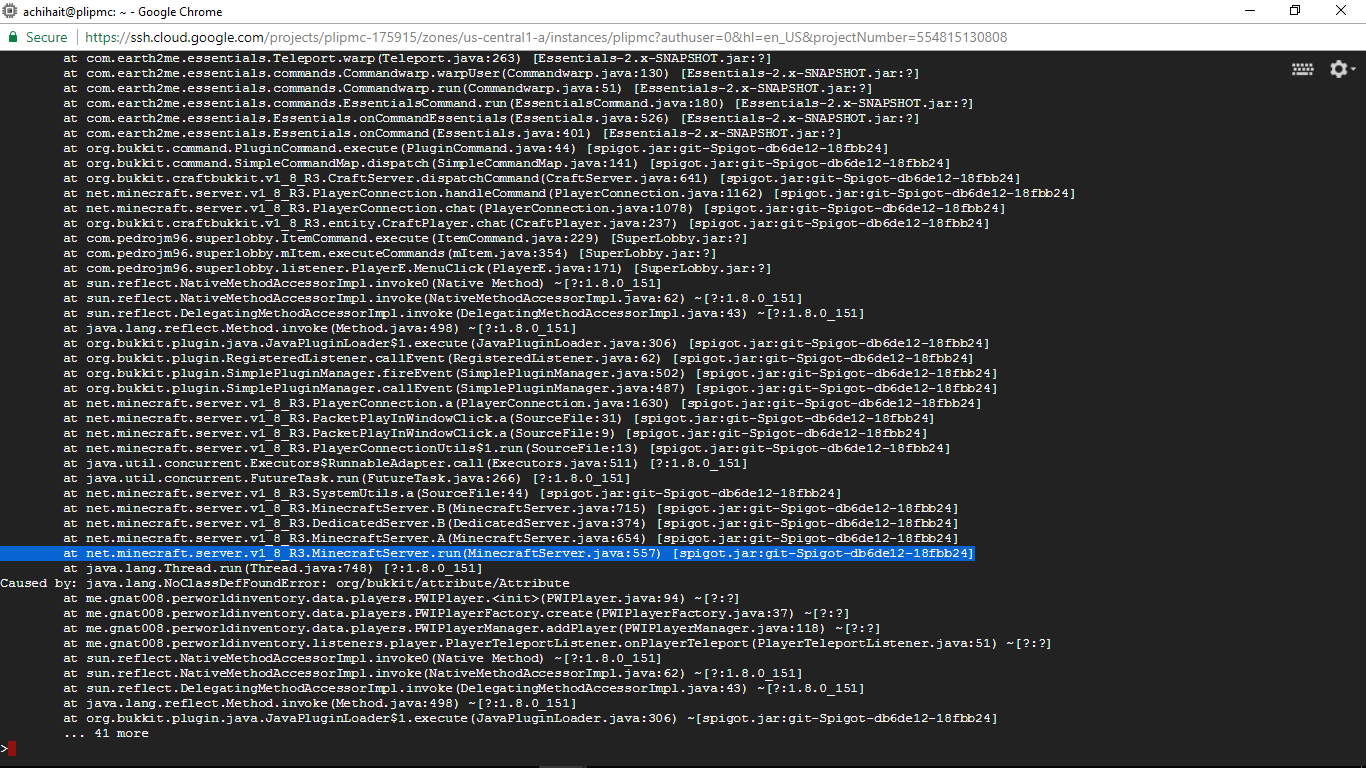Click the SimplePluginManager.callEvent line

pyautogui.click(x=530, y=388)
